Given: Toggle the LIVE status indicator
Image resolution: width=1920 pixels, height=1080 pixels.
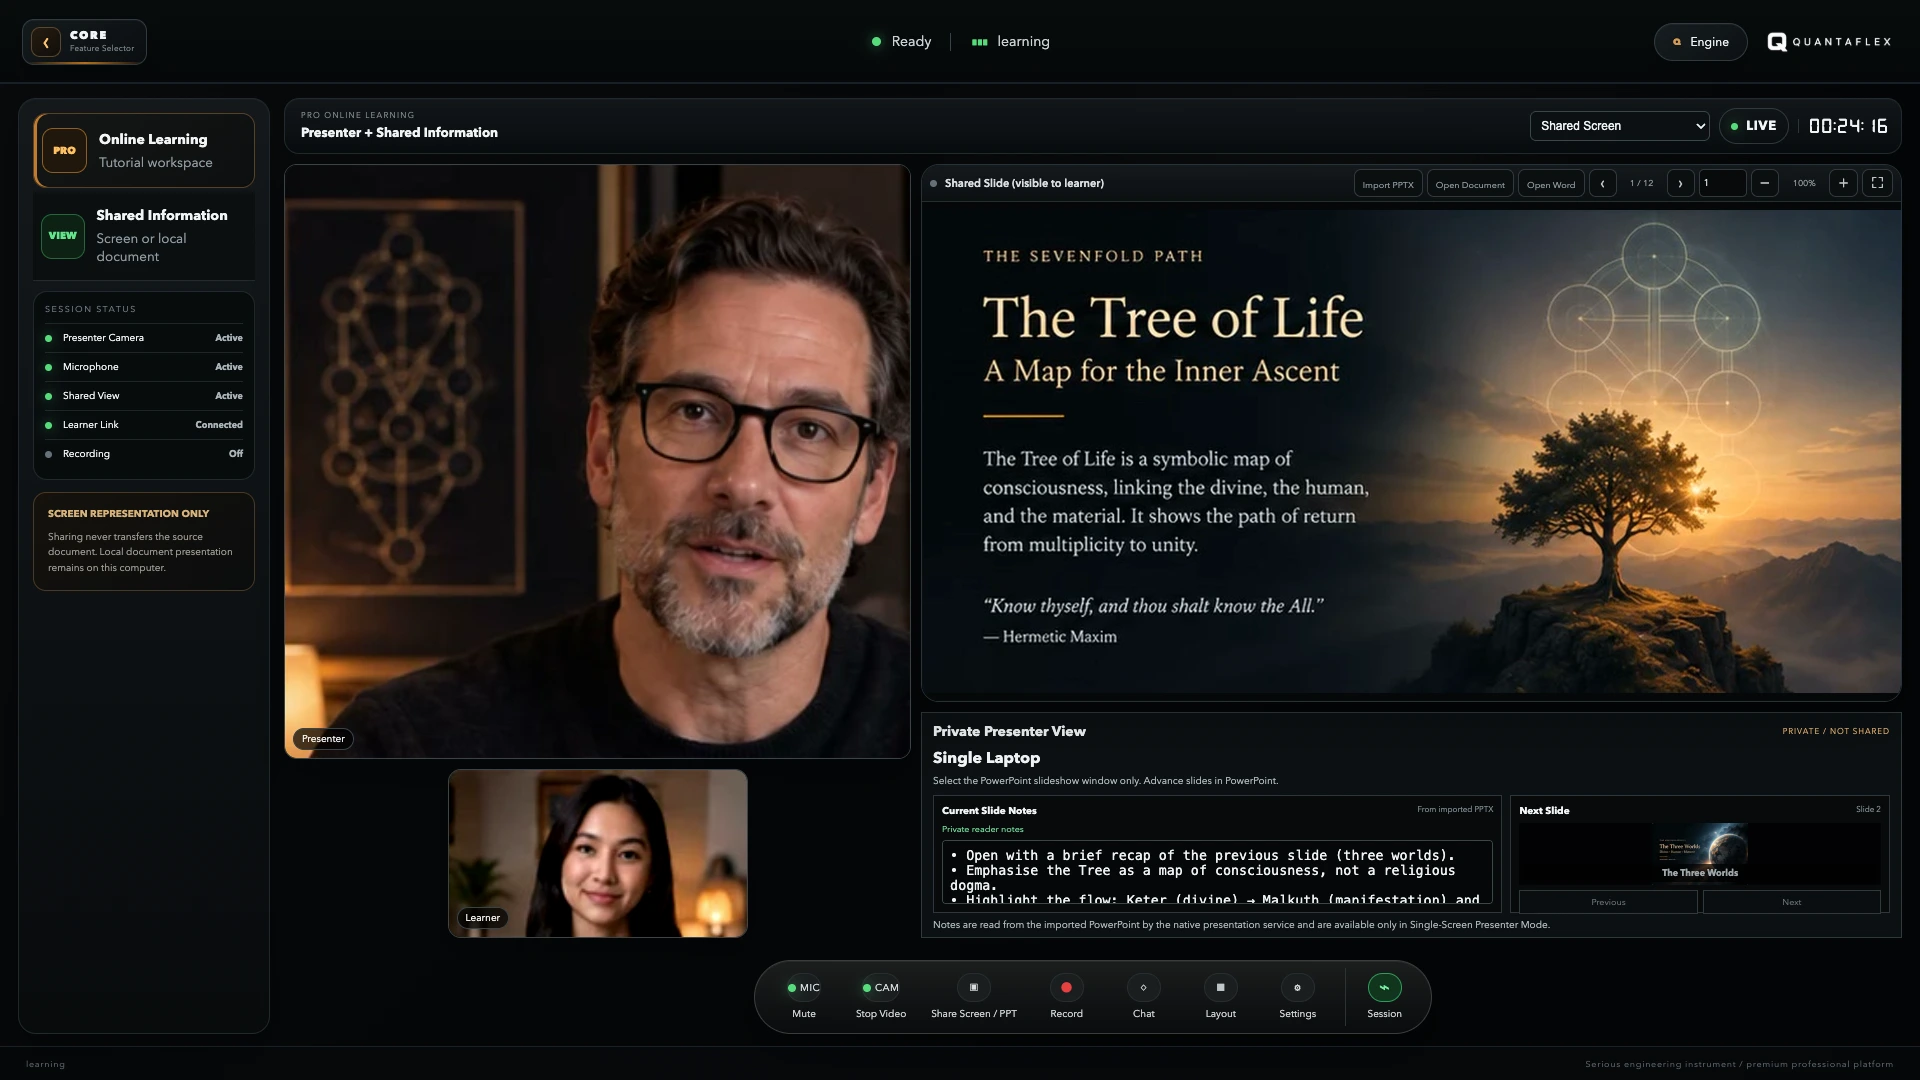Looking at the screenshot, I should (x=1753, y=126).
